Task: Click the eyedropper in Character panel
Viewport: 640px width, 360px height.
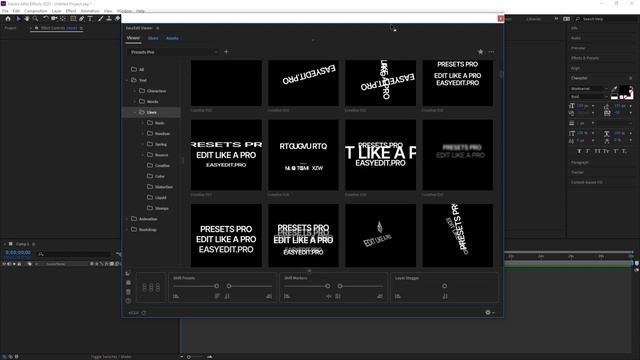Action: (615, 88)
